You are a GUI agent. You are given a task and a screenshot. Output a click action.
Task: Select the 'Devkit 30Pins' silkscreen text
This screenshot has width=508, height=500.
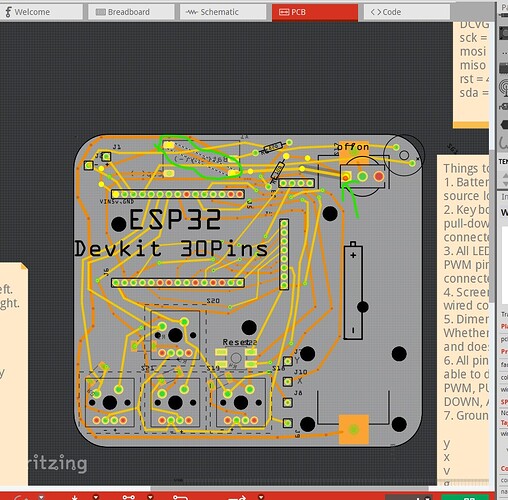[x=171, y=249]
